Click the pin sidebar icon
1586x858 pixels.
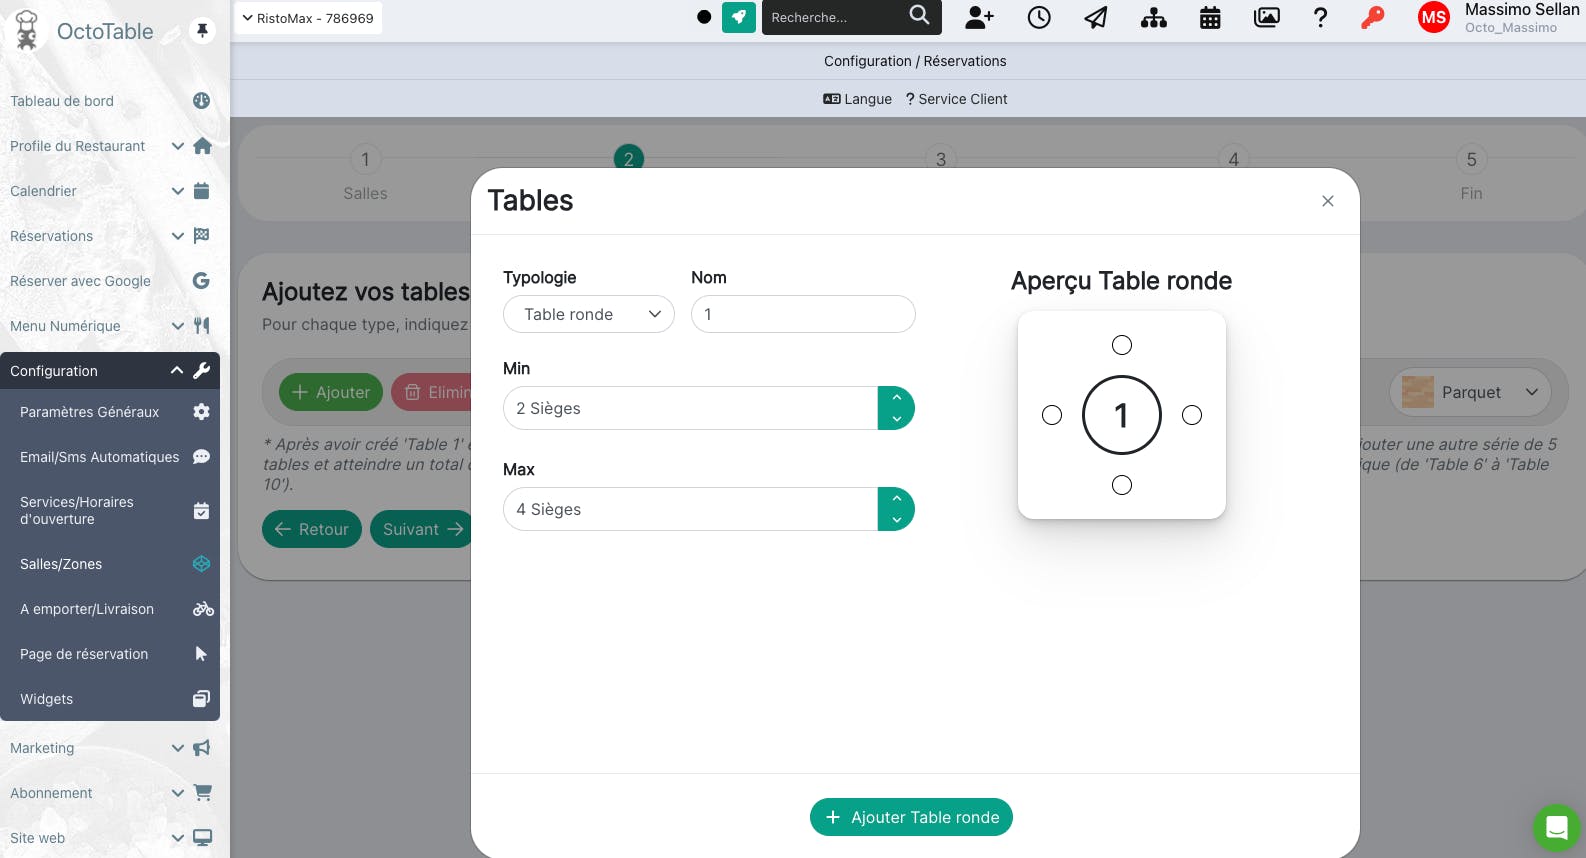tap(202, 30)
